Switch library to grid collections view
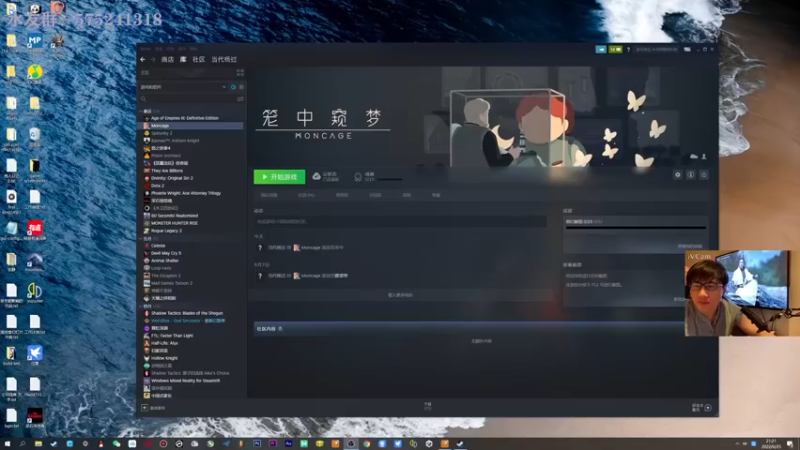The height and width of the screenshot is (450, 800). 240,73
